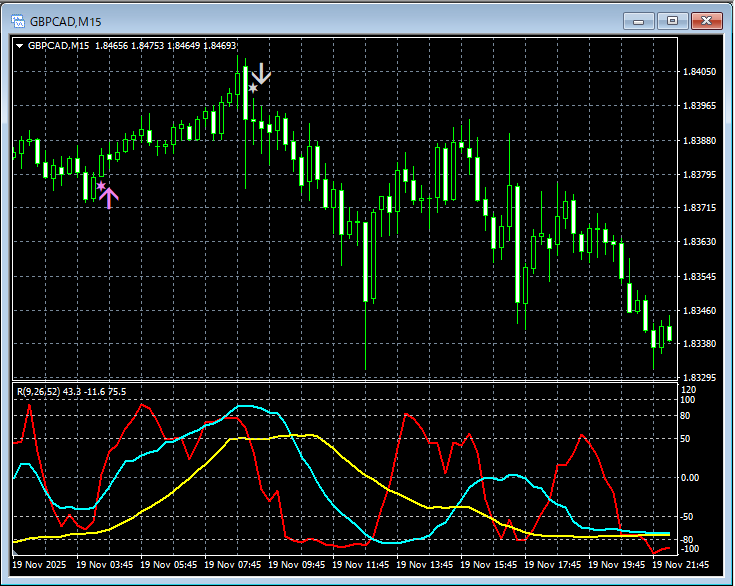The width and height of the screenshot is (735, 586).
Task: Click the 19 Nov 07:45 time label
Action: coord(232,564)
